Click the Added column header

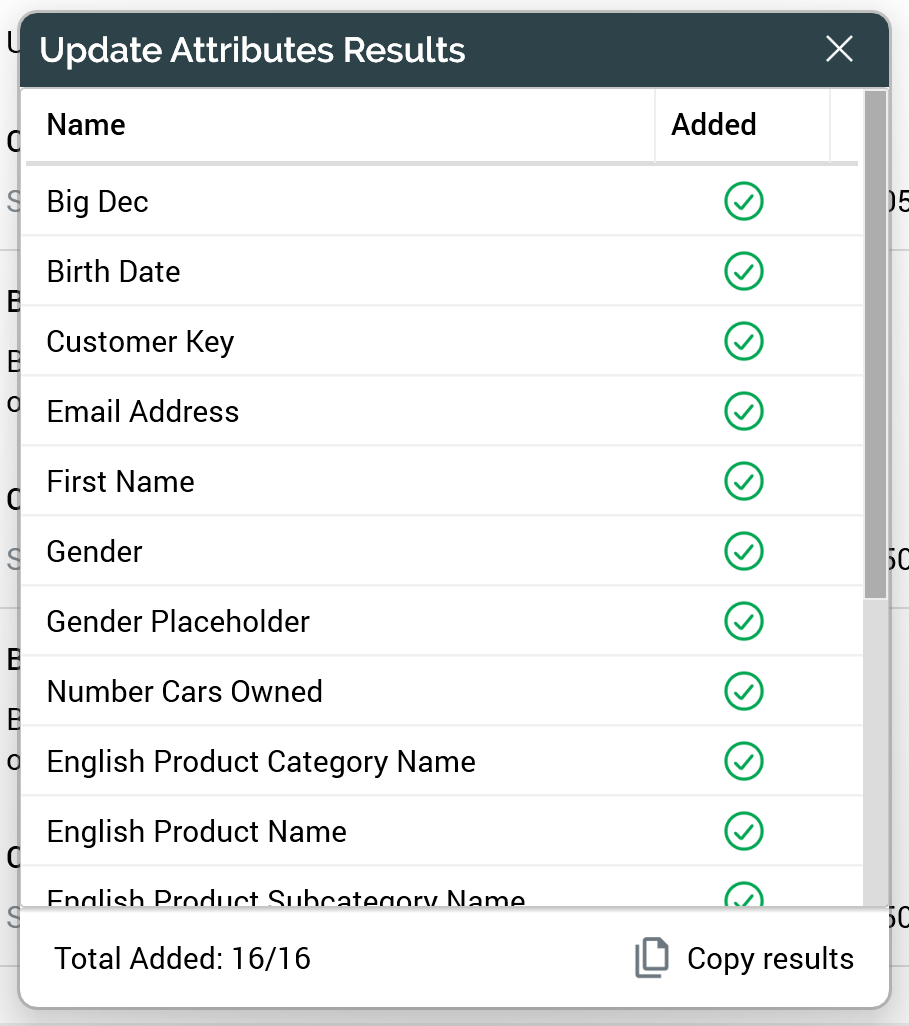coord(713,125)
